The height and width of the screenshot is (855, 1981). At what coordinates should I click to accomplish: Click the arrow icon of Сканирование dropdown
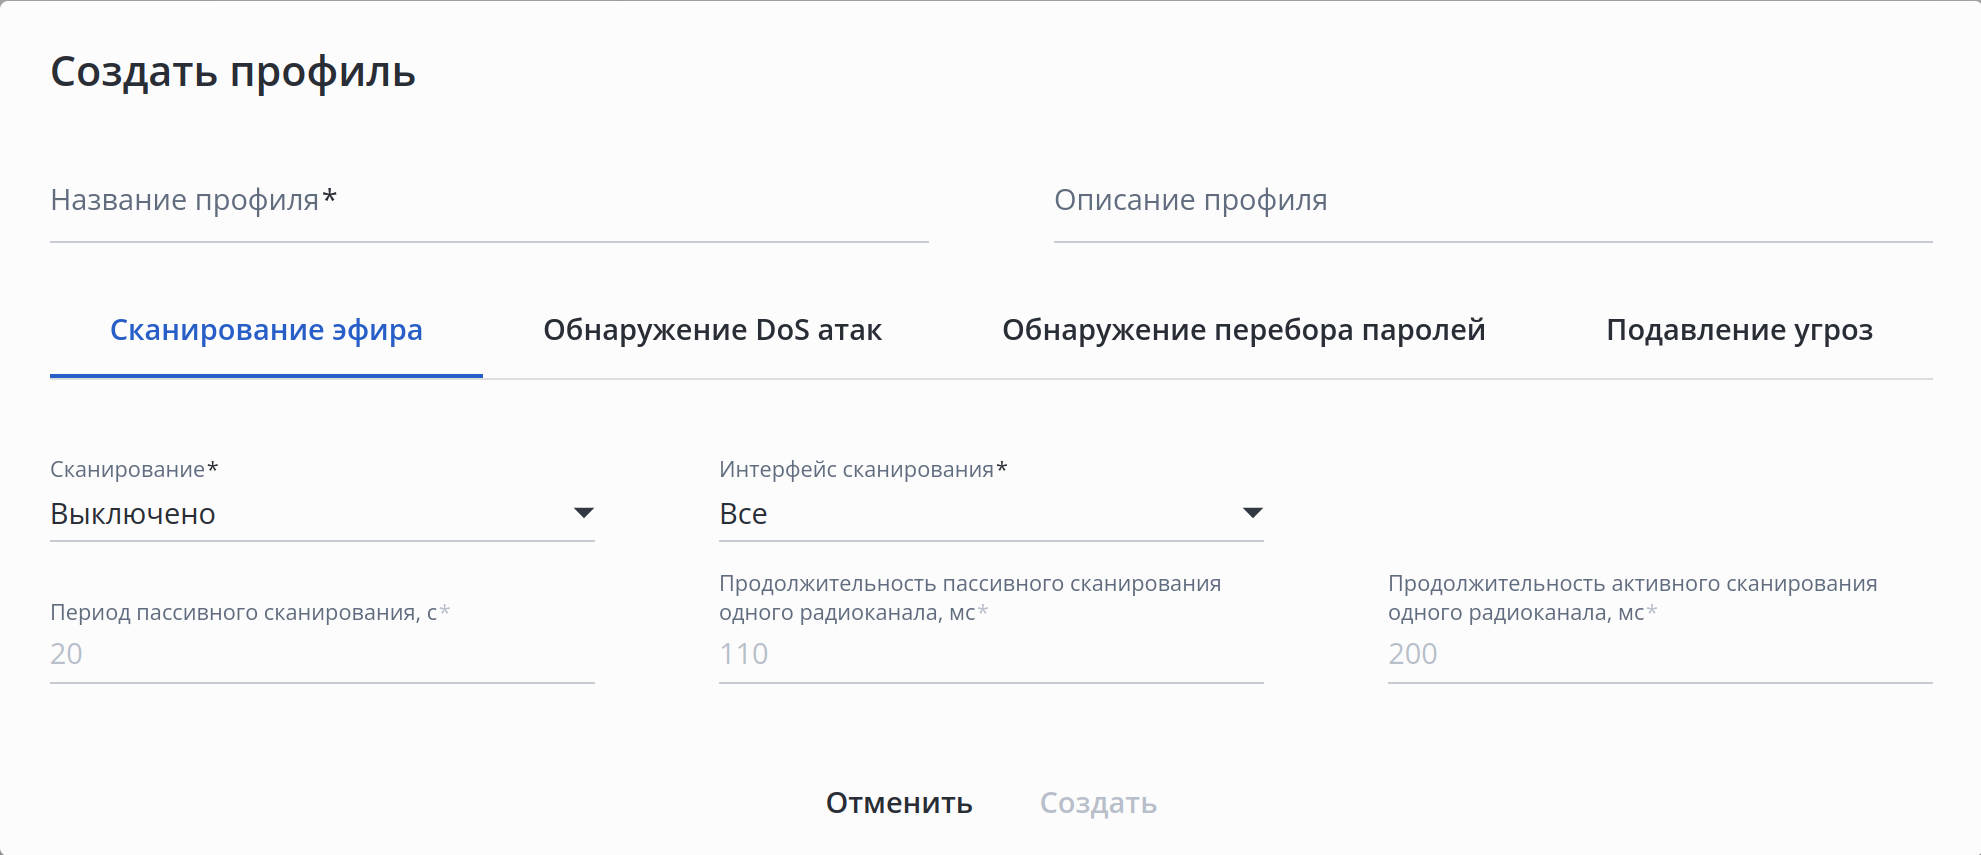[x=583, y=513]
